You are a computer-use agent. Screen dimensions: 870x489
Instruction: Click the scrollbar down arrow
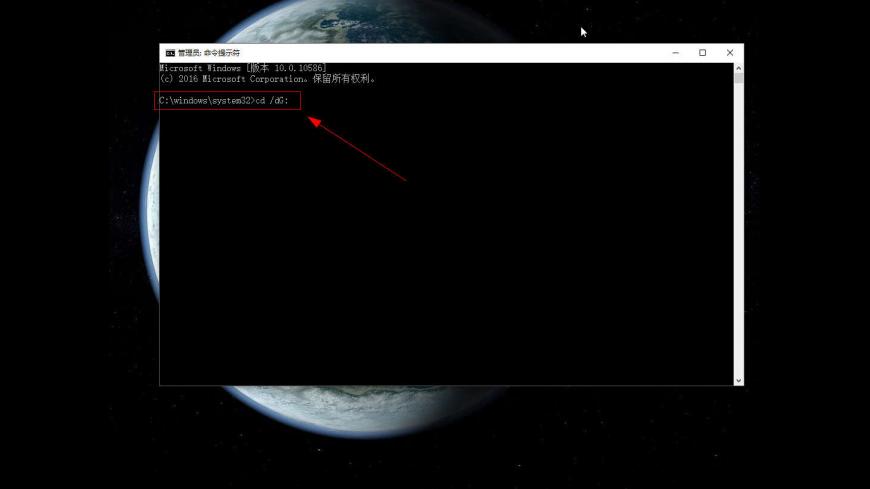pos(739,380)
